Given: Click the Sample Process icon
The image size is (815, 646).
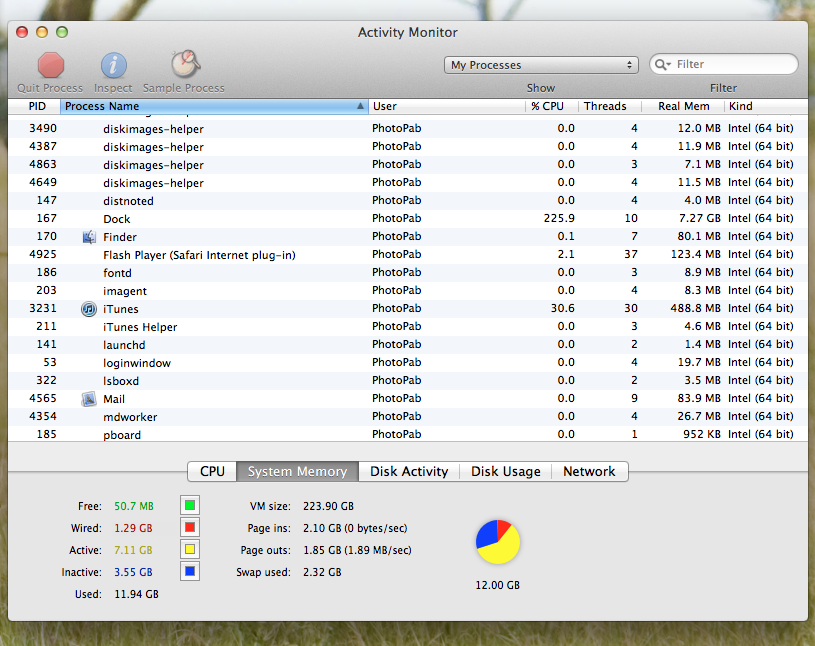Looking at the screenshot, I should pyautogui.click(x=185, y=64).
